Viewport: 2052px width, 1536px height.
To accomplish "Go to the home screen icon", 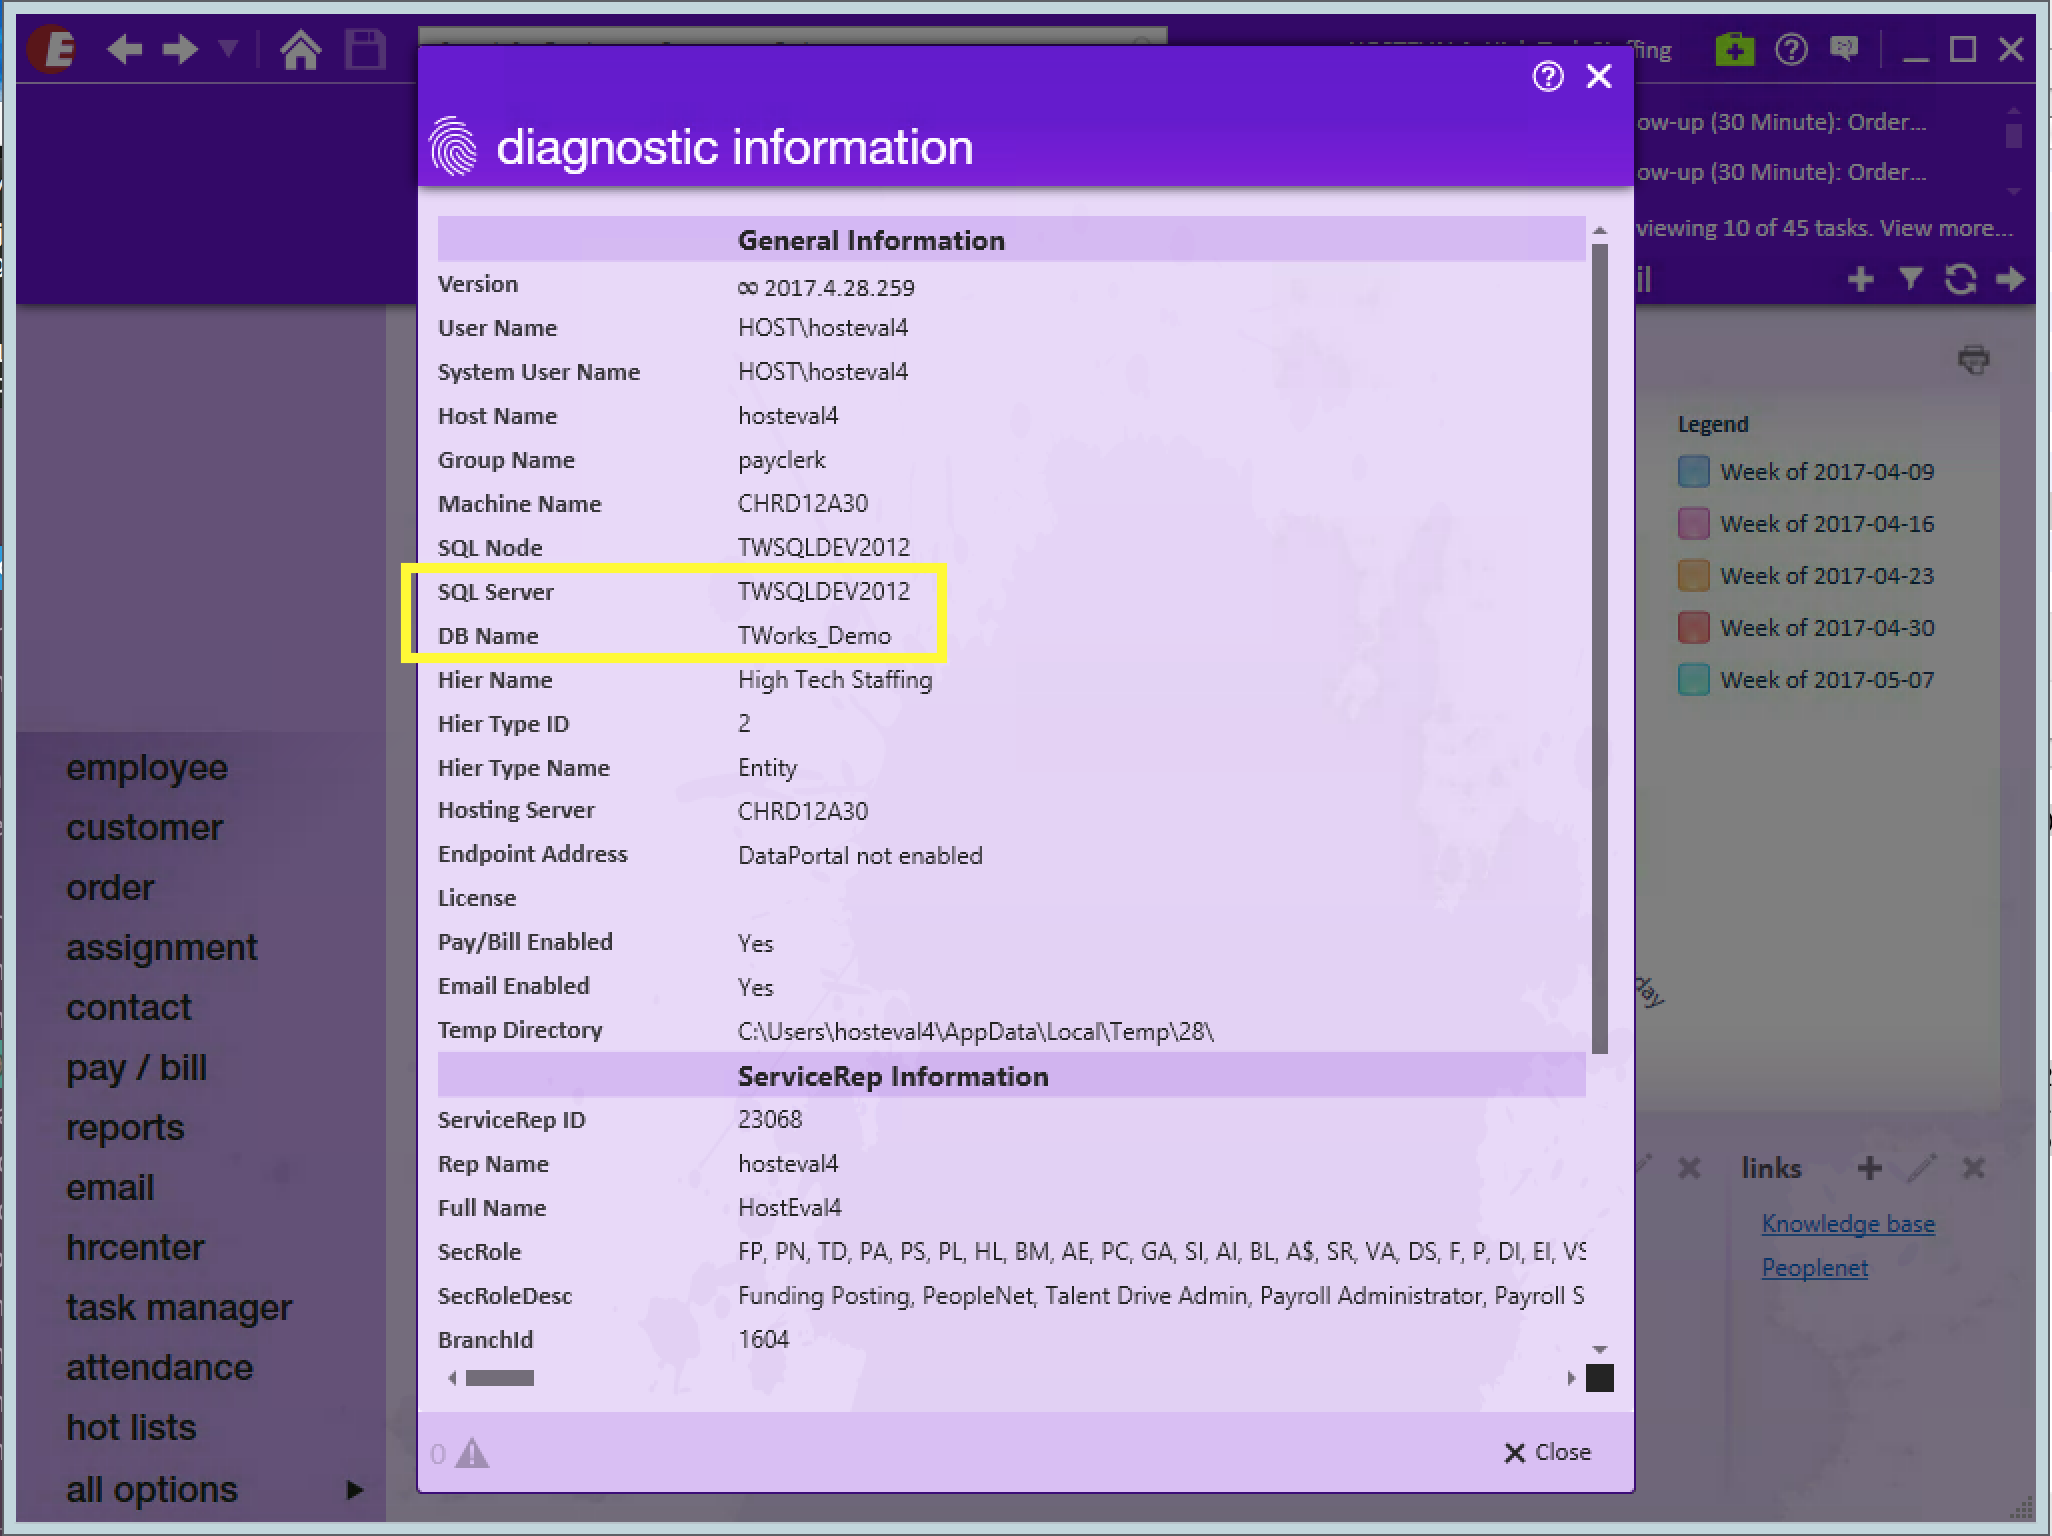I will pos(300,49).
